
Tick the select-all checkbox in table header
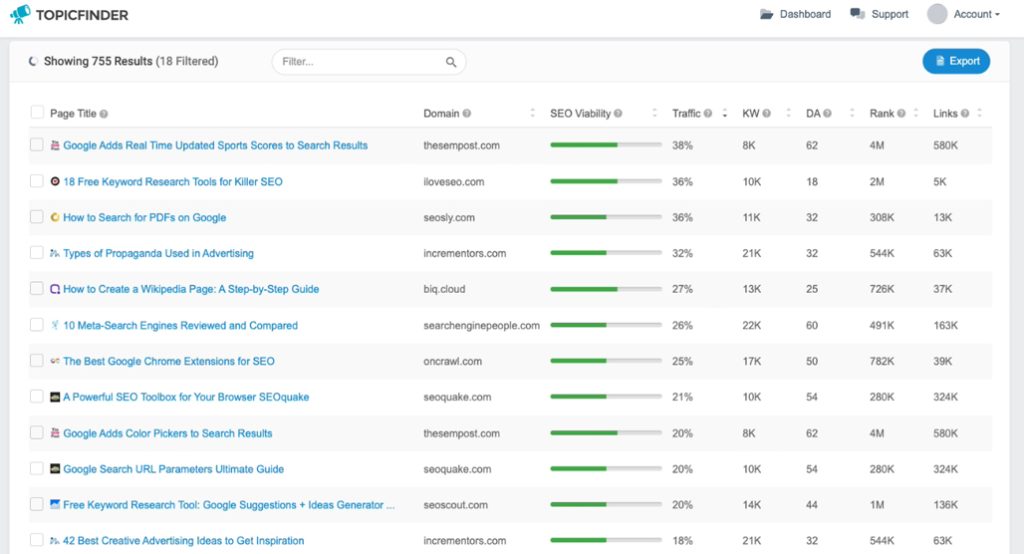pos(37,112)
